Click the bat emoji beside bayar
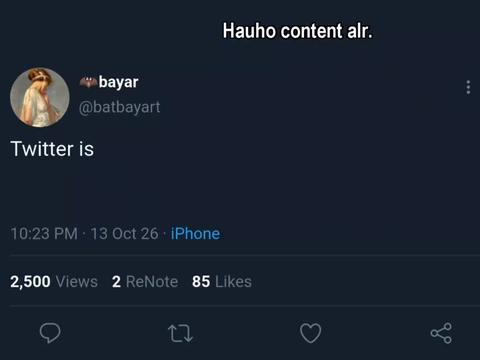Image resolution: width=480 pixels, height=360 pixels. pos(88,82)
